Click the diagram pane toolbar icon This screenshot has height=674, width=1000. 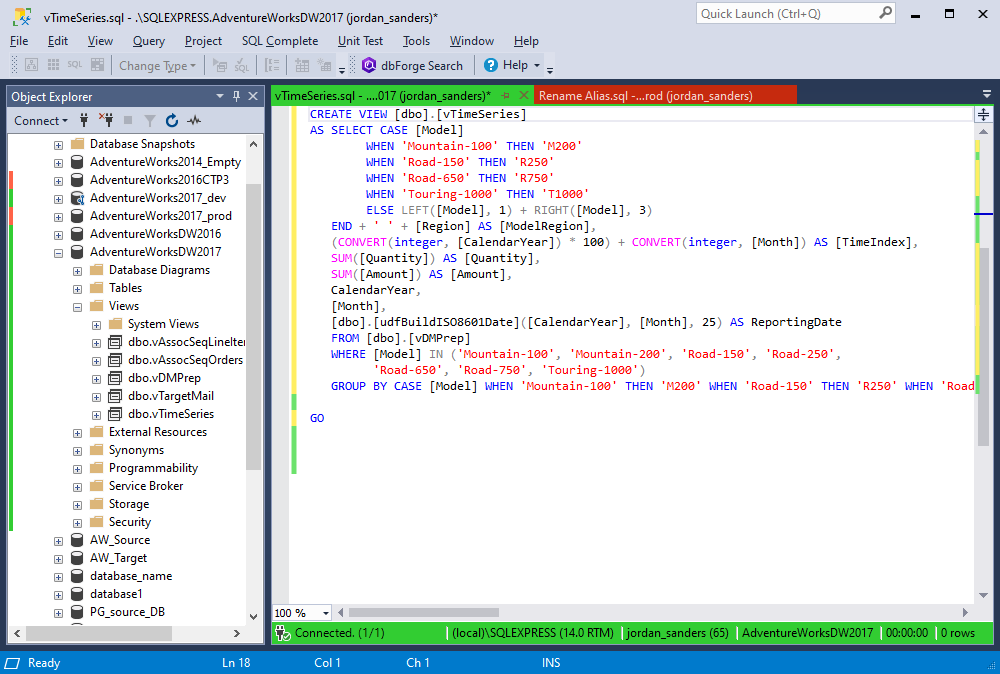[31, 65]
